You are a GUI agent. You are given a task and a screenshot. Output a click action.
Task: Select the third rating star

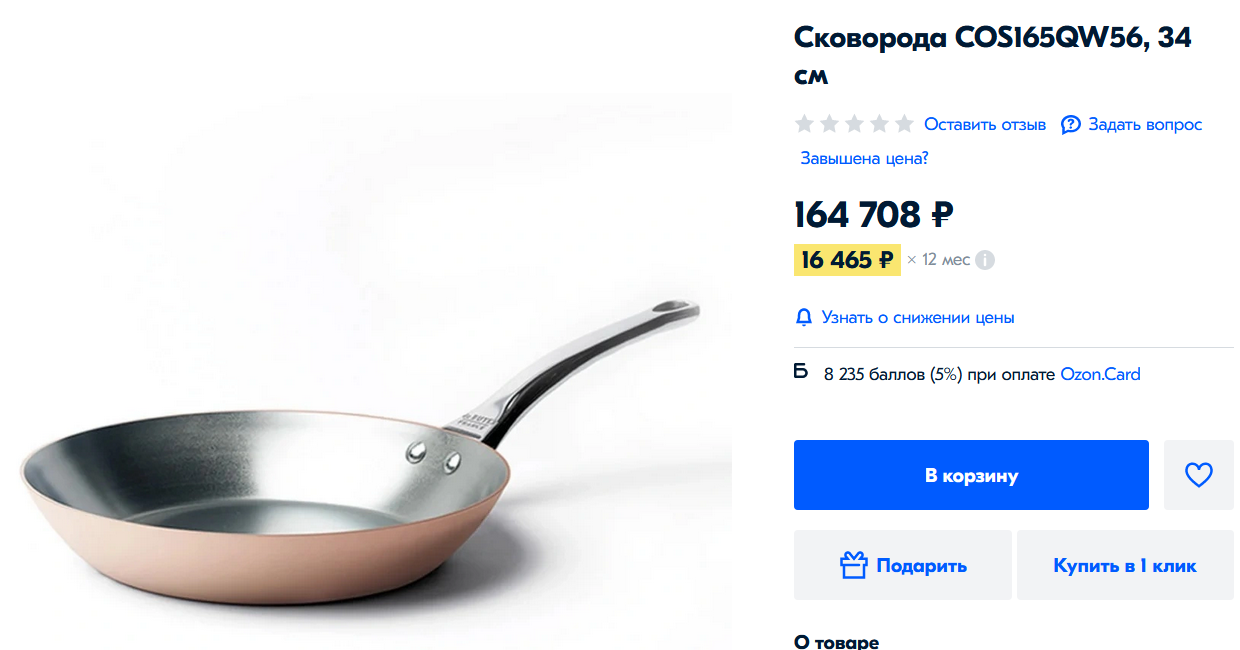tap(854, 124)
